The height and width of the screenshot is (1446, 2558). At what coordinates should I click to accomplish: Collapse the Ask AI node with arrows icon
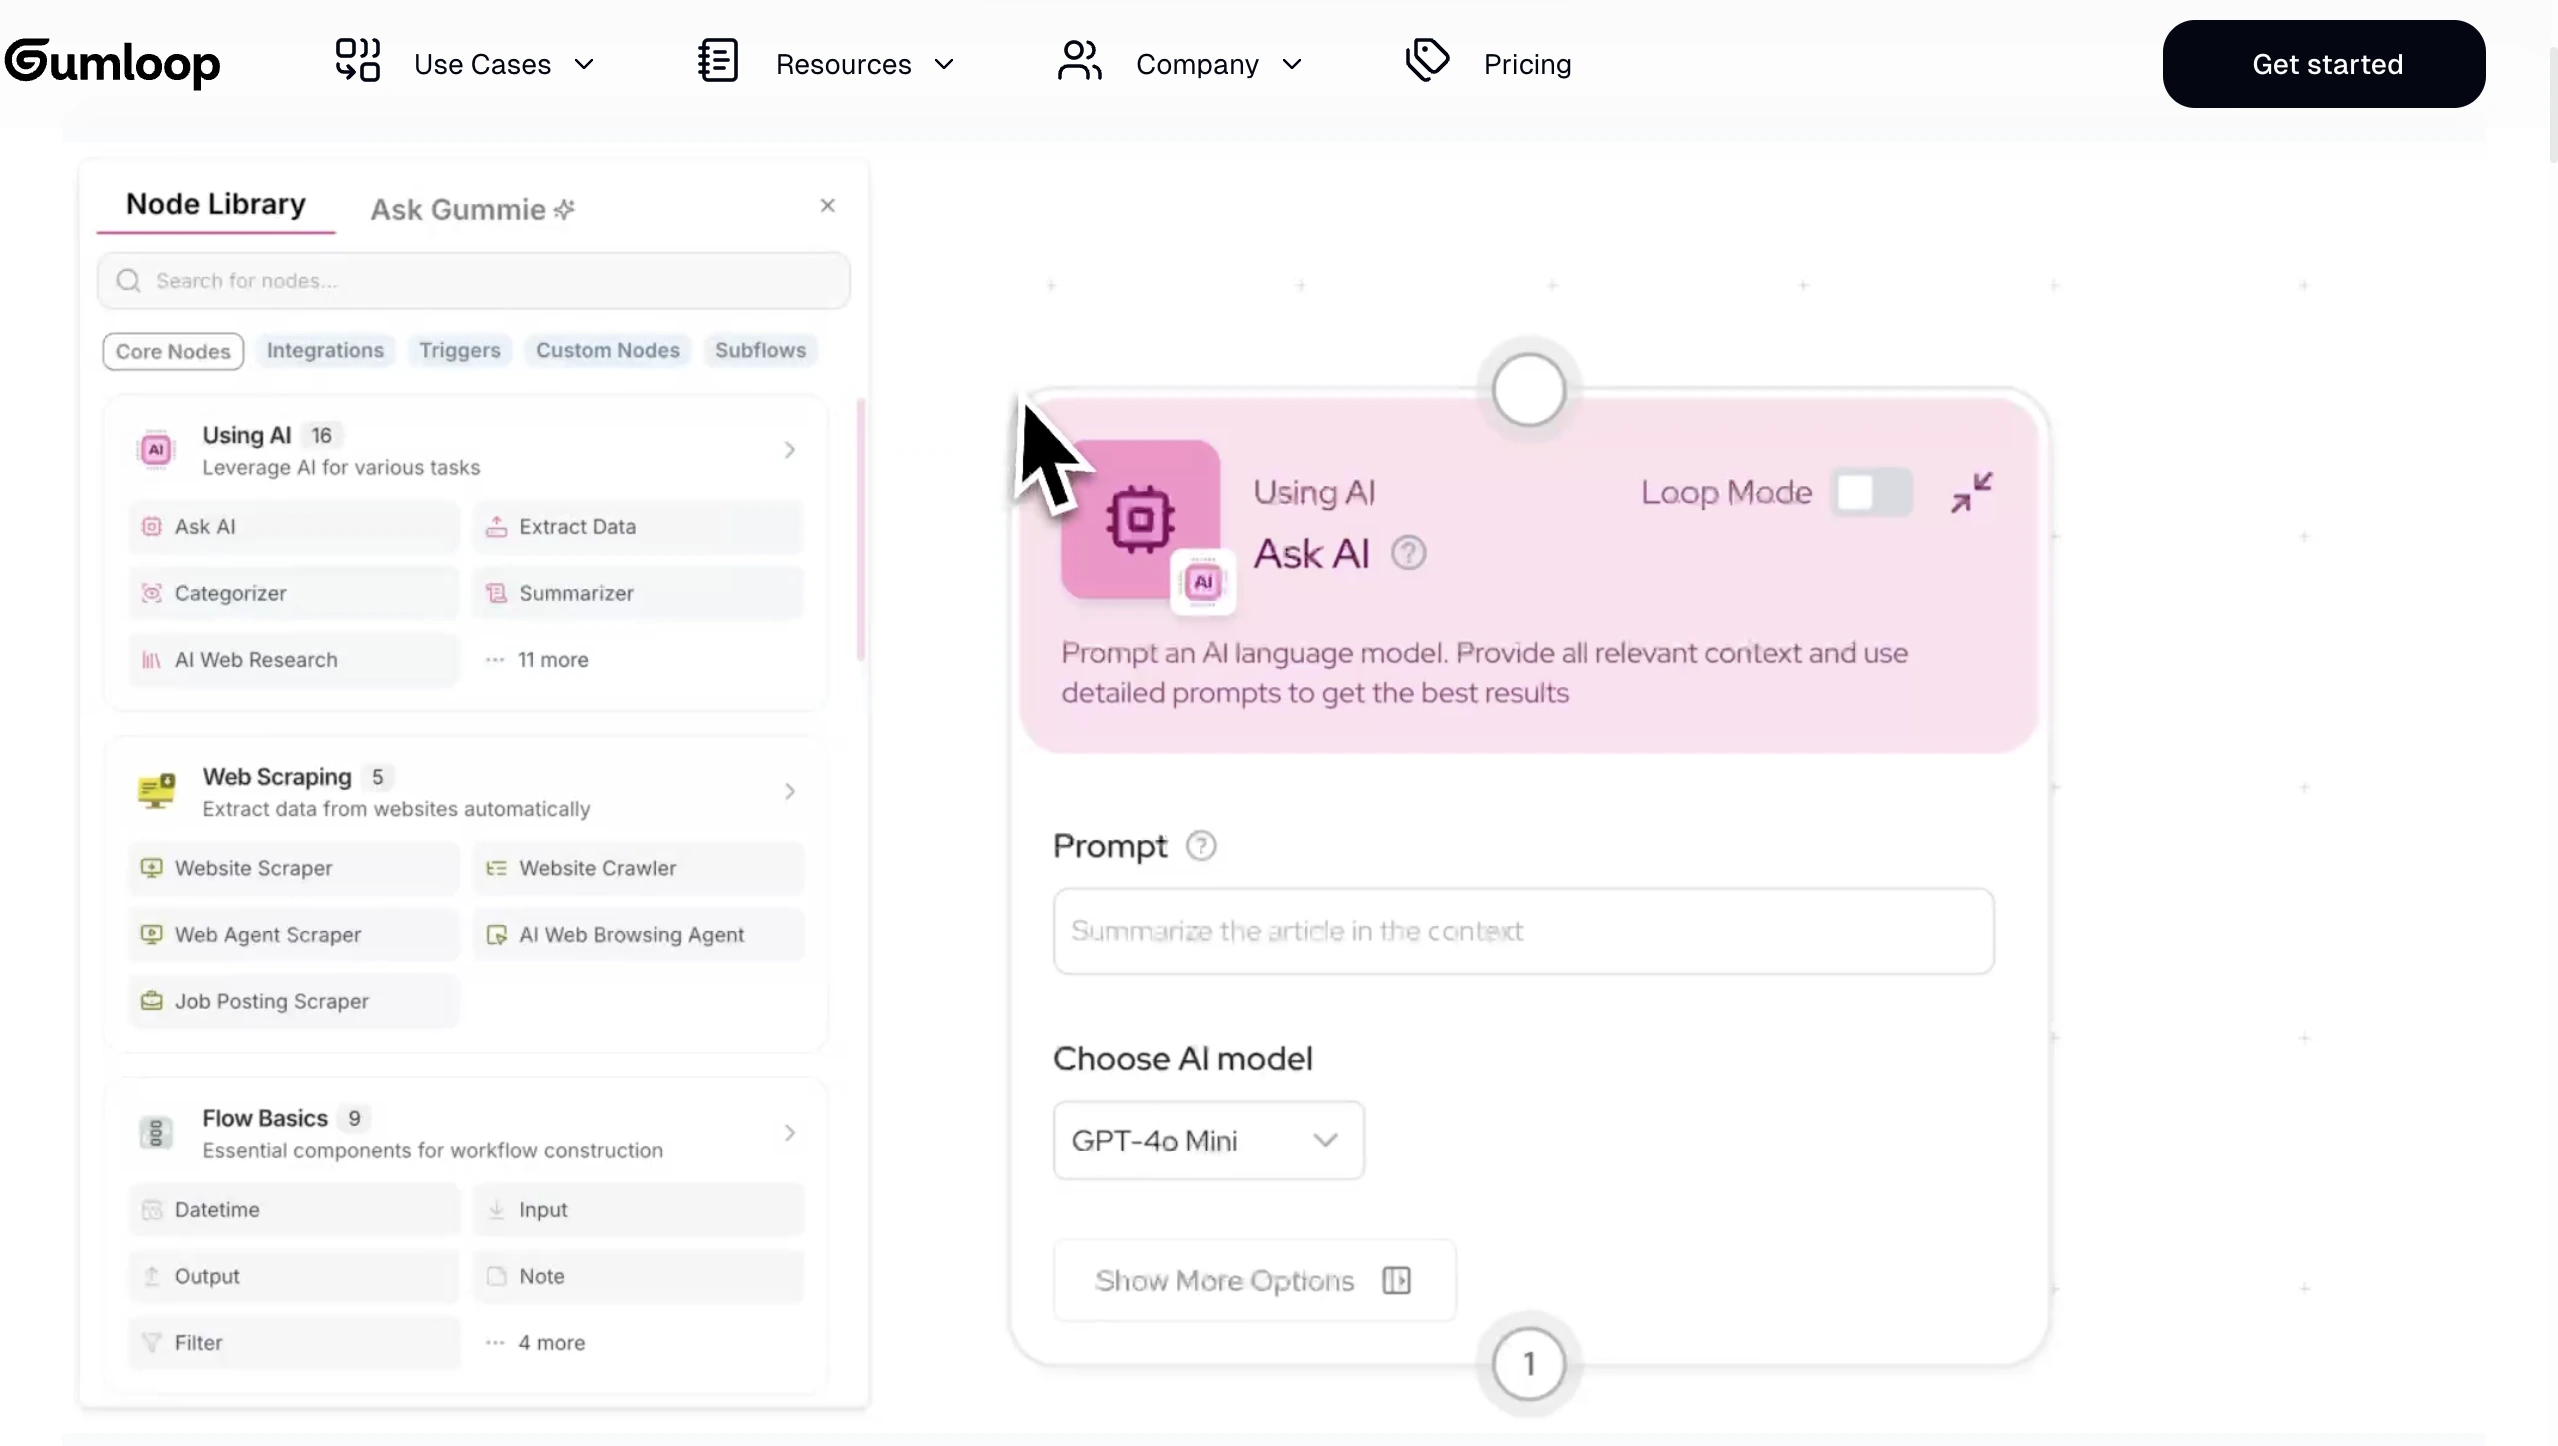[1971, 492]
